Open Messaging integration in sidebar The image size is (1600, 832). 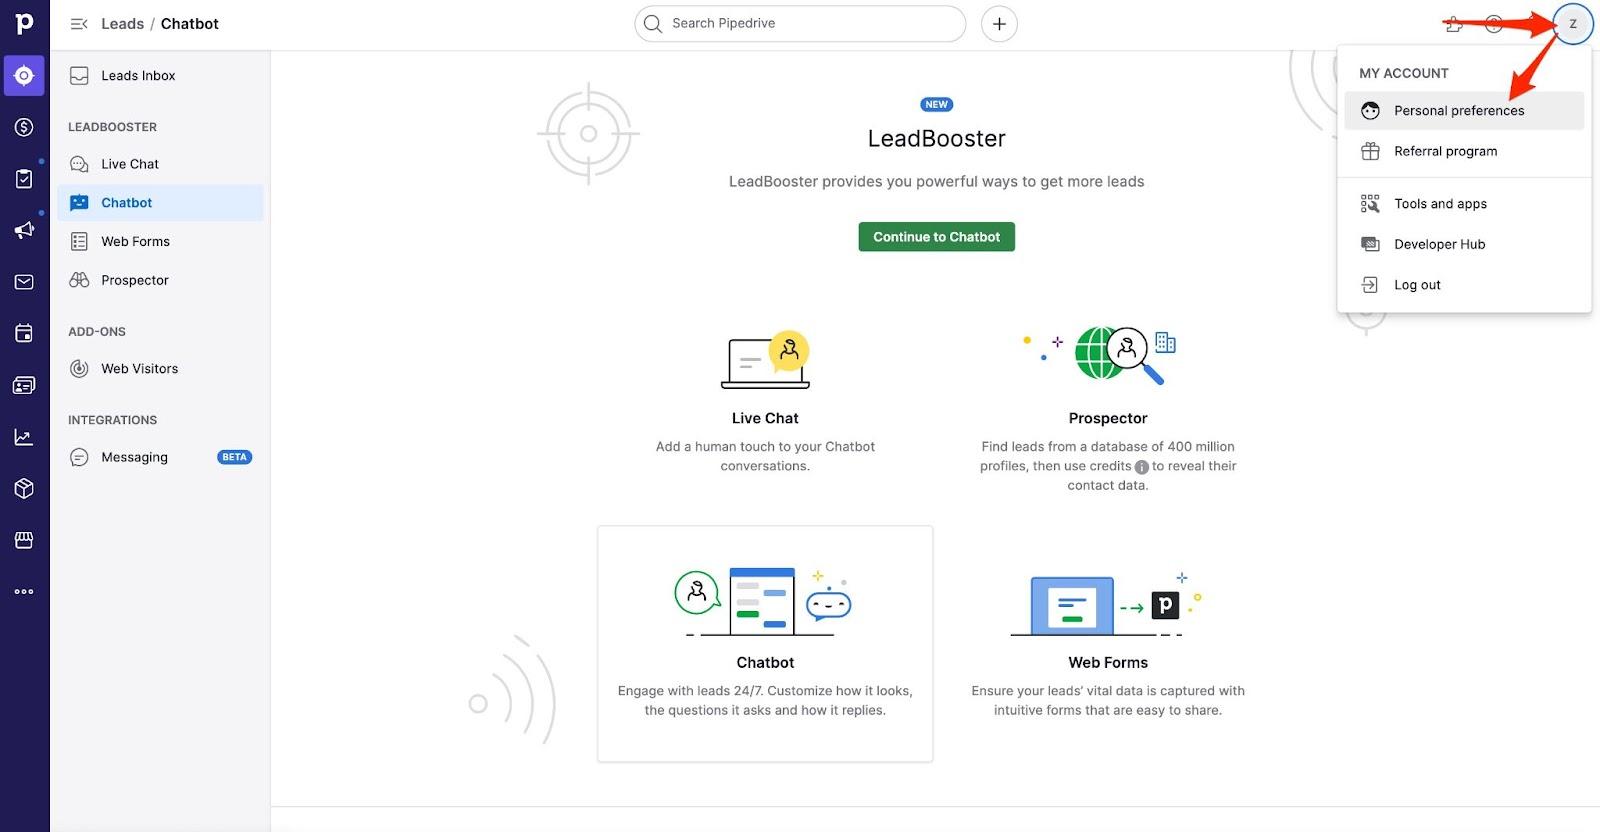tap(160, 458)
